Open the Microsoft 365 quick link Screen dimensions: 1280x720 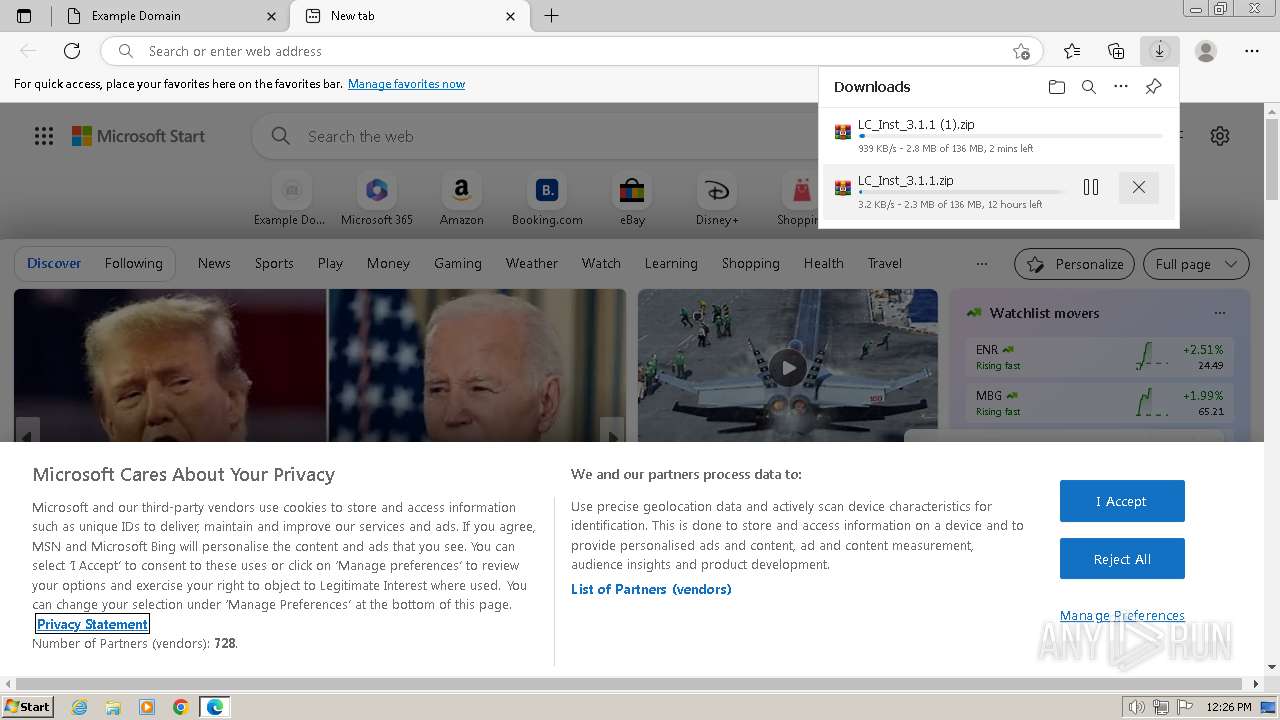tap(376, 200)
